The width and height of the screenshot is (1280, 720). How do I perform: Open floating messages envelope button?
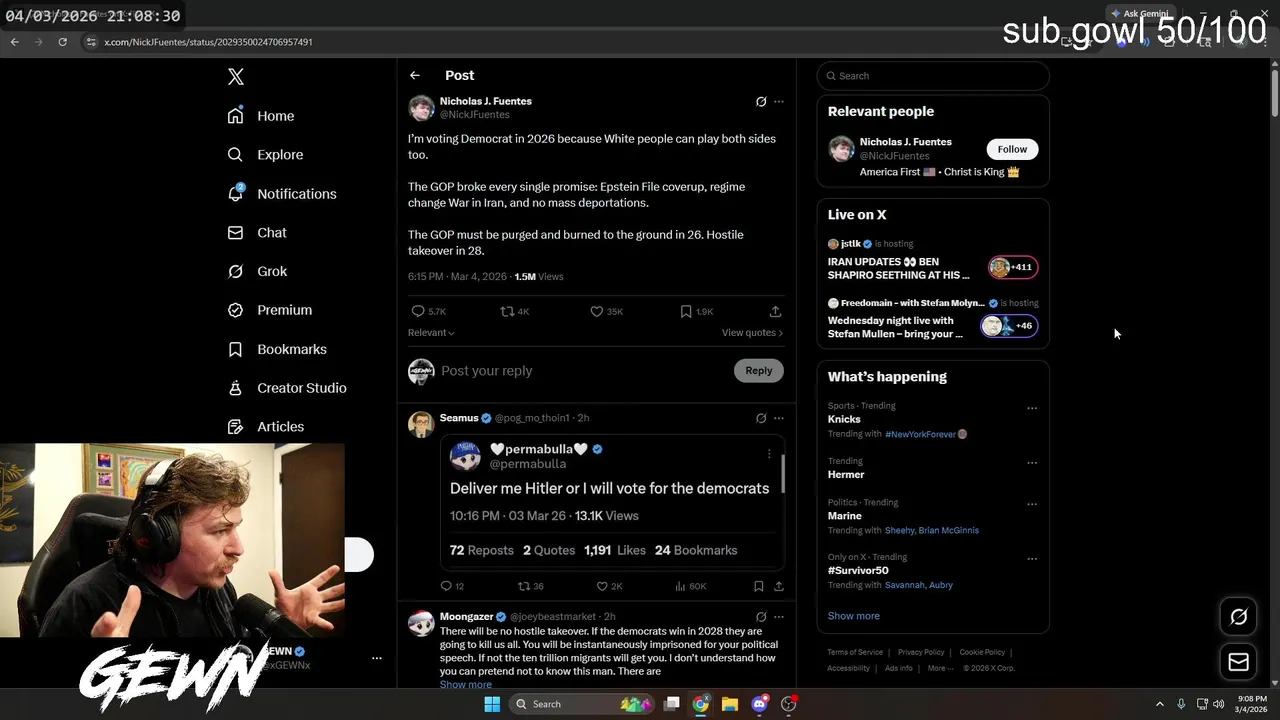point(1238,662)
